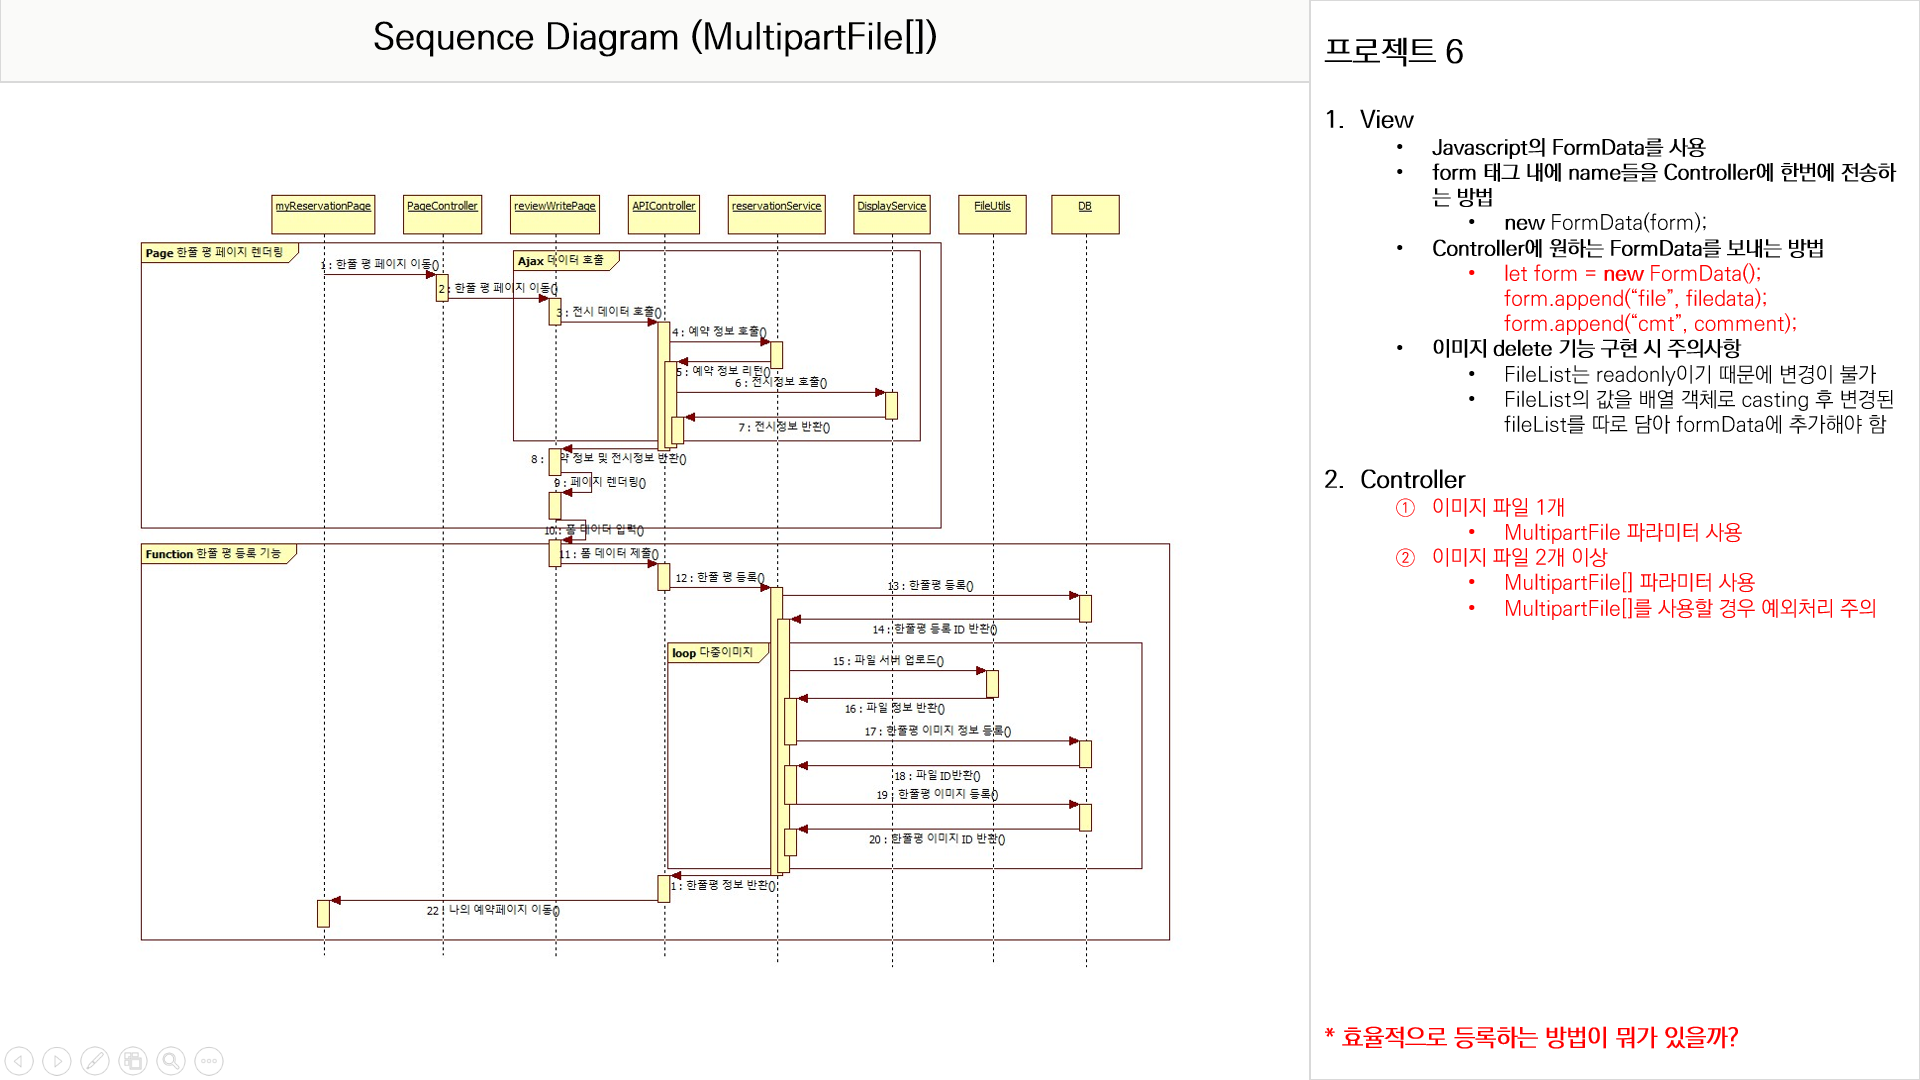Click the '2. Controller' heading
Image resolution: width=1920 pixels, height=1080 pixels.
(1395, 479)
